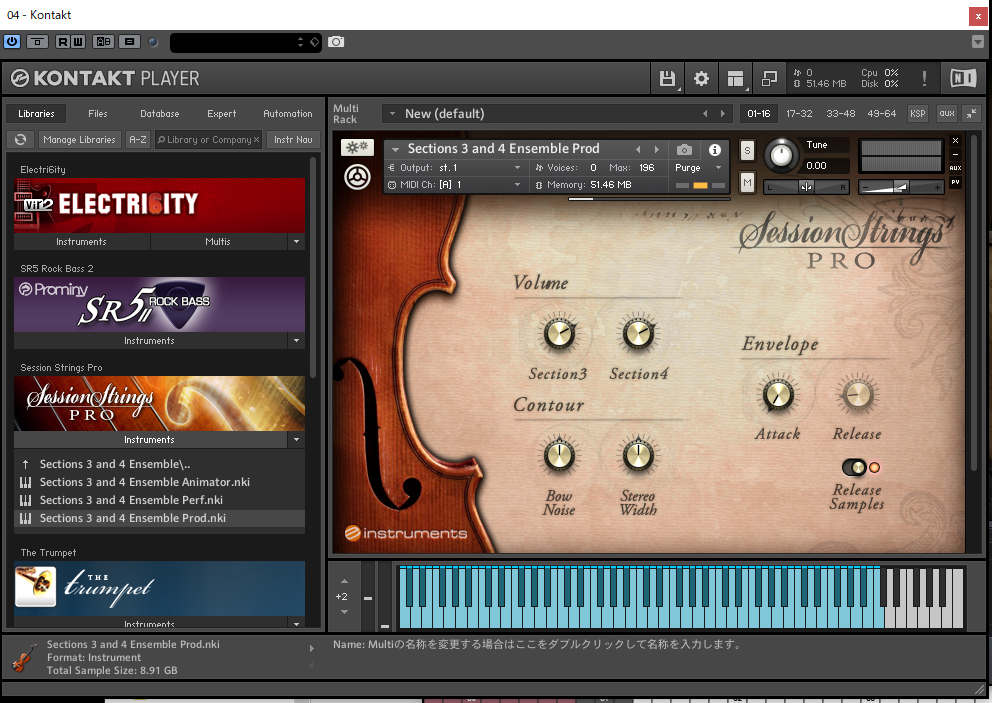Click the instrument info icon
Image resolution: width=992 pixels, height=703 pixels.
pos(715,150)
